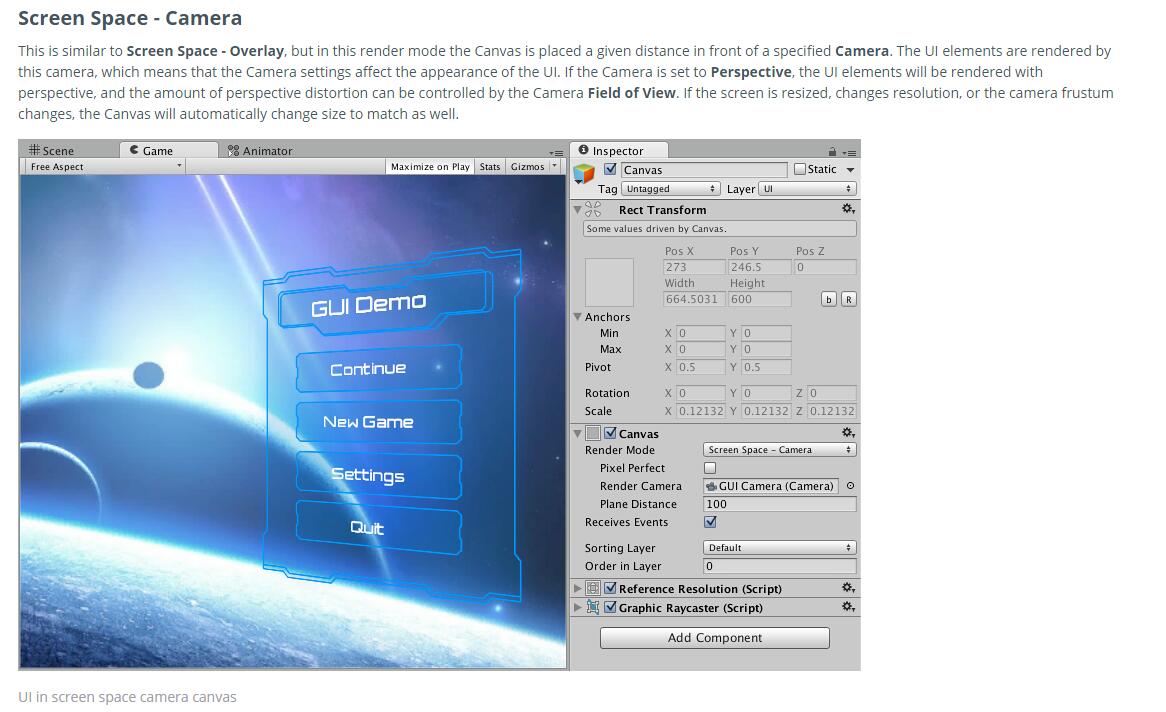The height and width of the screenshot is (712, 1166).
Task: Toggle the Canvas GameObject active checkbox
Action: point(611,169)
